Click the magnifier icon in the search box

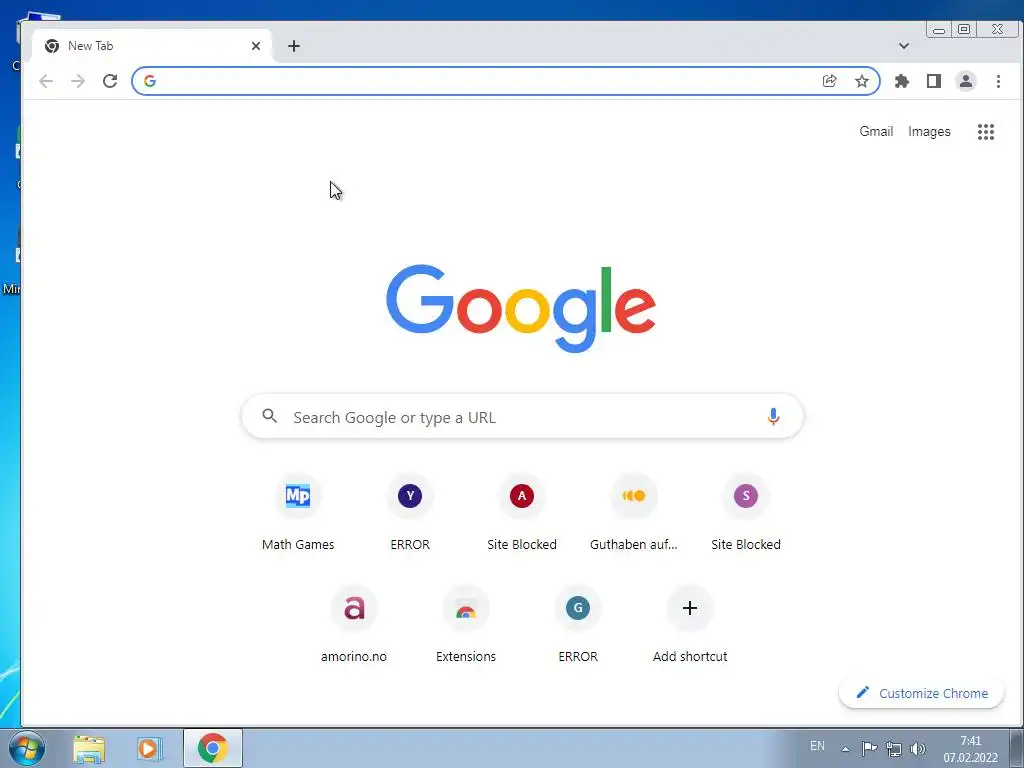point(269,415)
